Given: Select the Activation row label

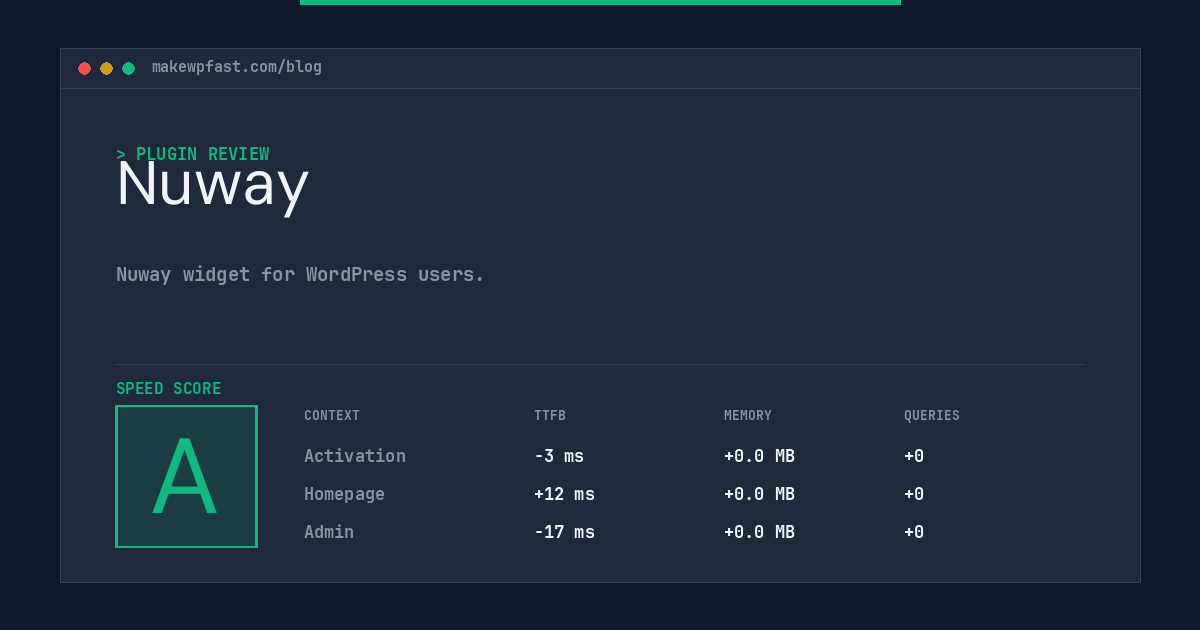Looking at the screenshot, I should 355,456.
